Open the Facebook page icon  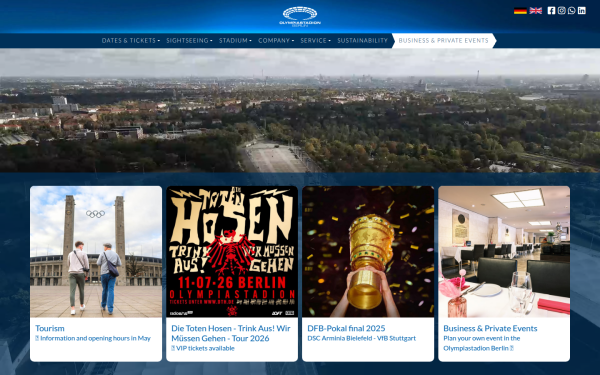pyautogui.click(x=551, y=11)
